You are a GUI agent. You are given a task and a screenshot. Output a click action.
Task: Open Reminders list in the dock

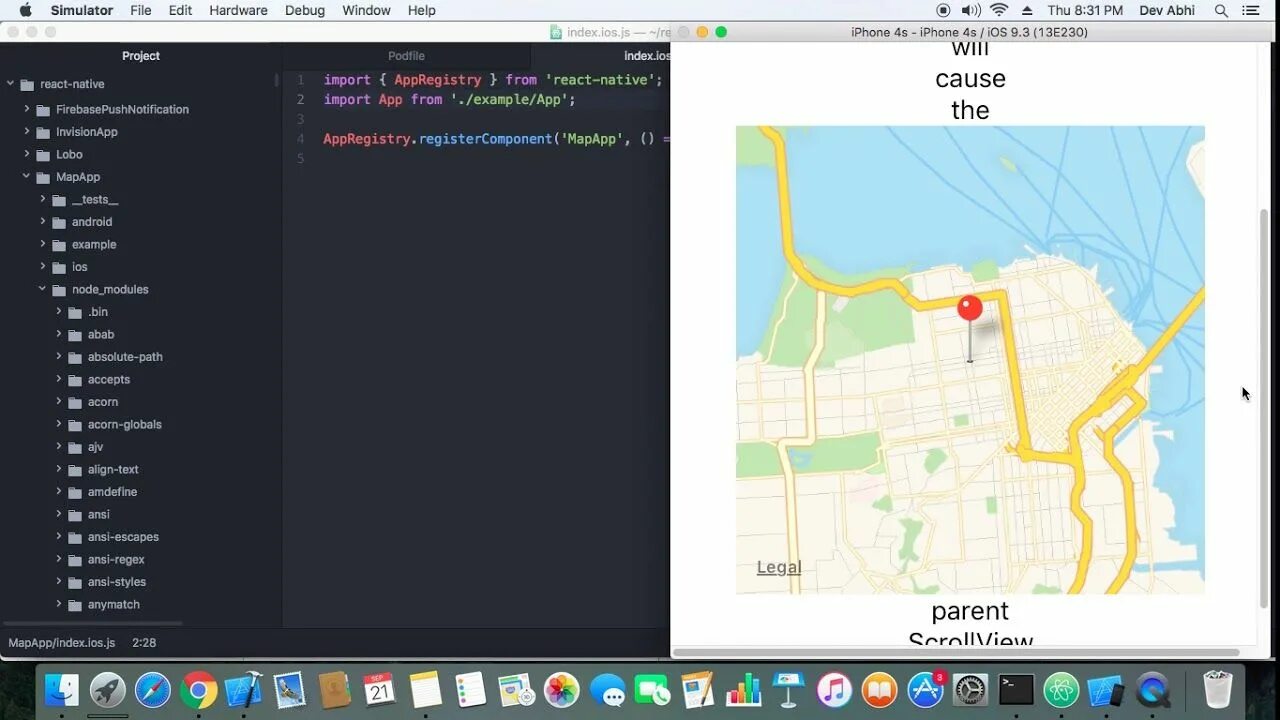click(470, 690)
